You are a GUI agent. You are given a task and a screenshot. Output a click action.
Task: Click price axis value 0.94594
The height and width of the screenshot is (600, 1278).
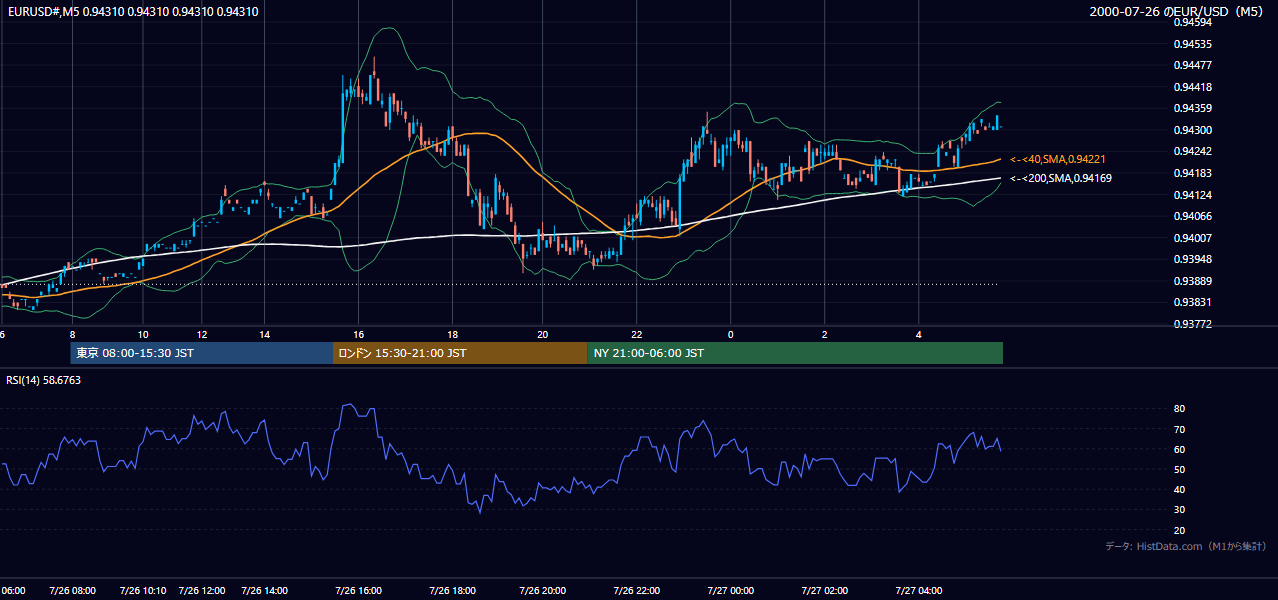tap(1193, 22)
